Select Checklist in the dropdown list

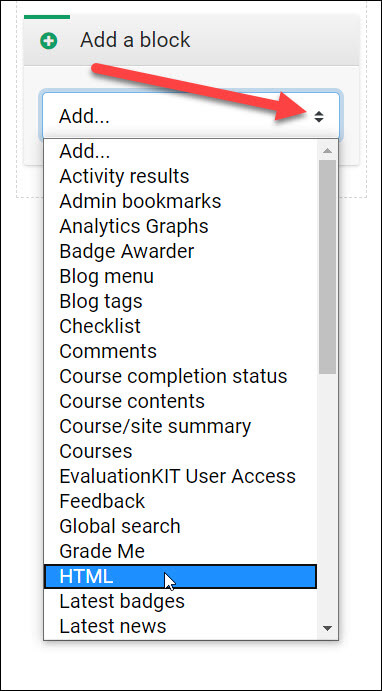(x=100, y=326)
